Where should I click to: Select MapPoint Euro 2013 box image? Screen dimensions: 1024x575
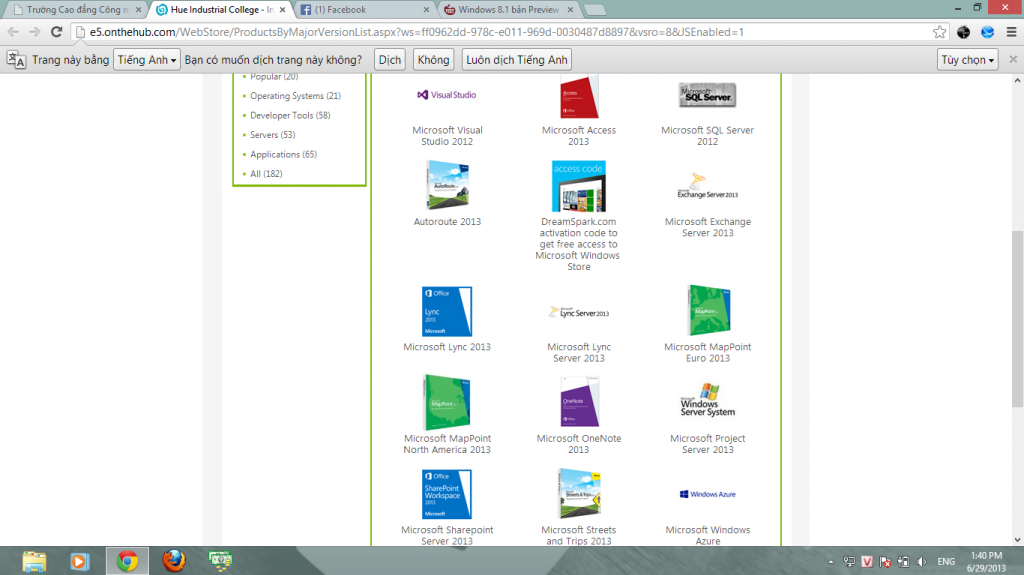[709, 310]
